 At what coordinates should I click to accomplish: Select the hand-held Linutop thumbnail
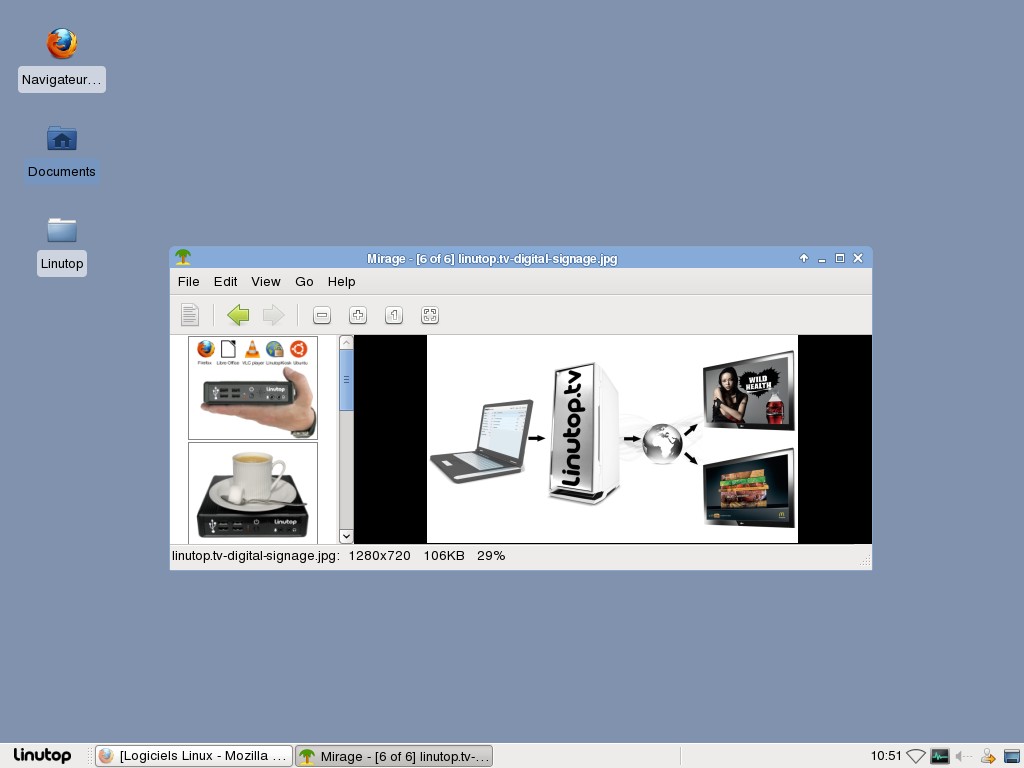point(253,388)
